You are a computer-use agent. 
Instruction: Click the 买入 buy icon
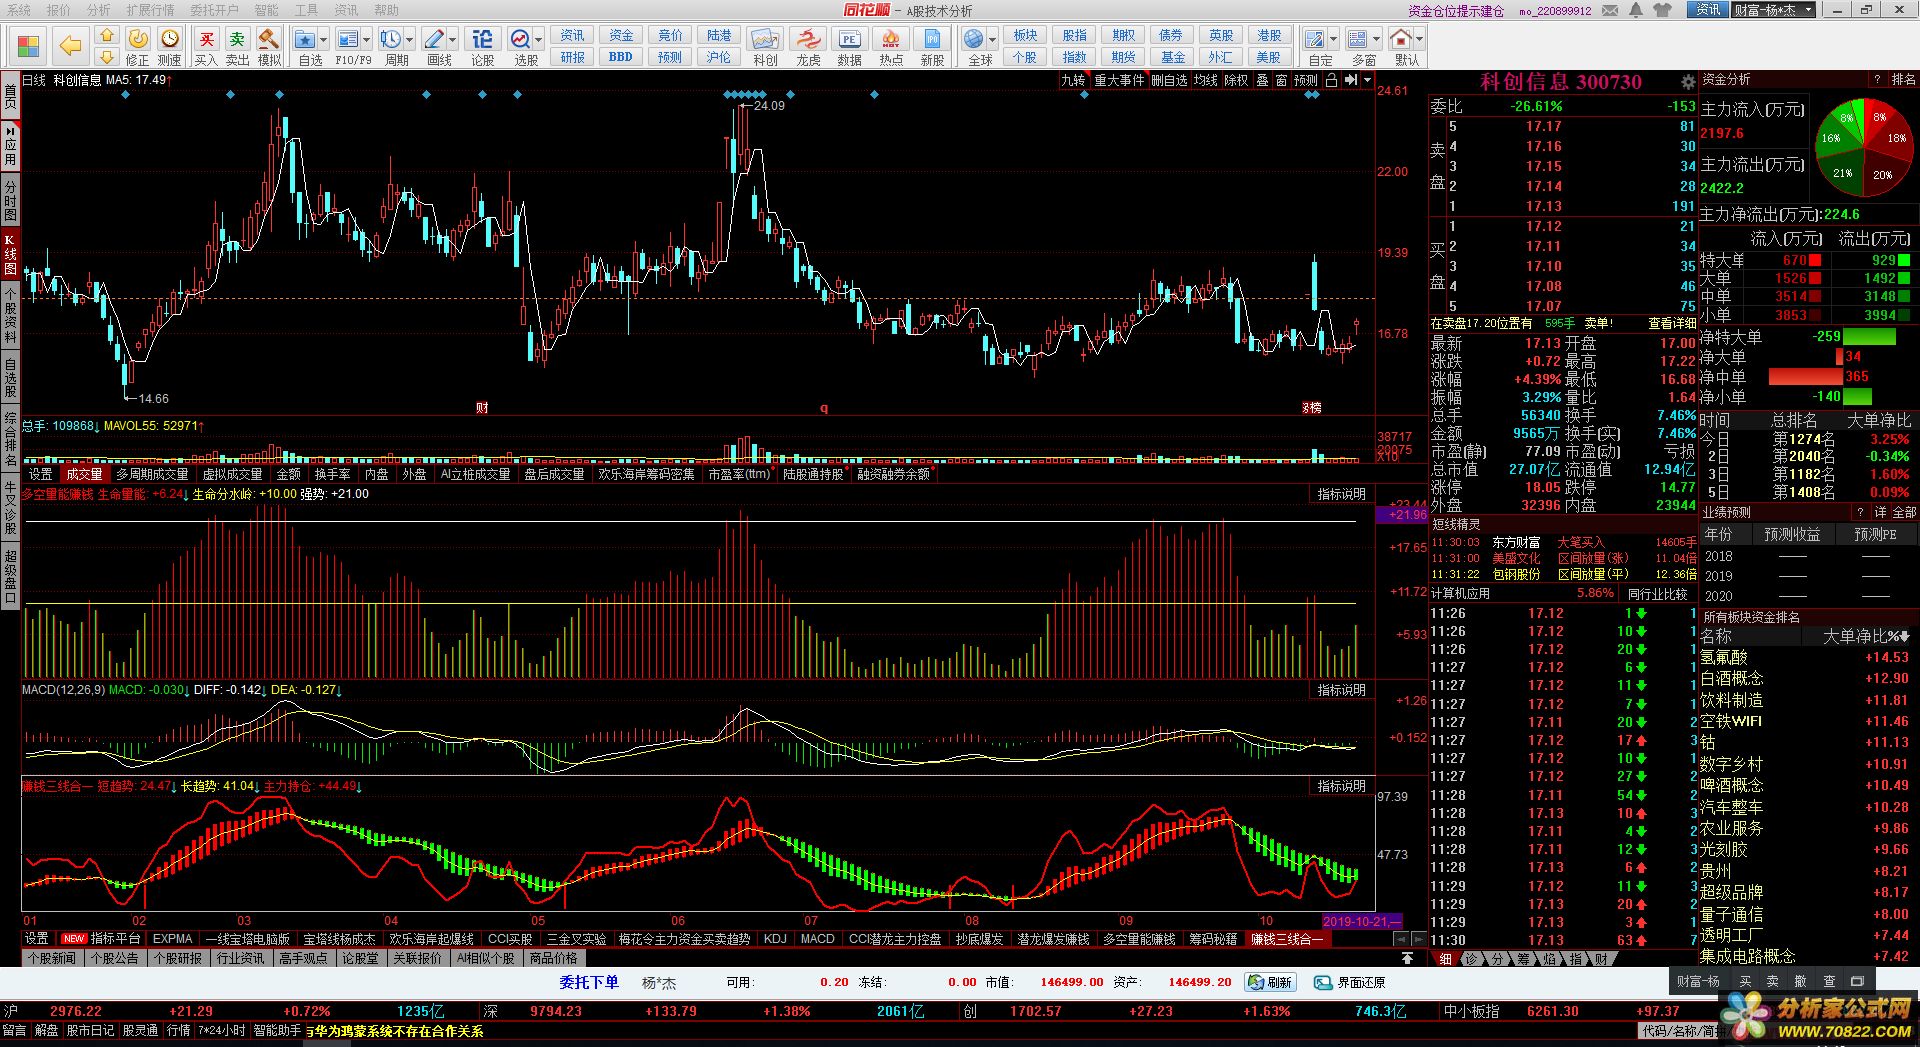click(206, 39)
